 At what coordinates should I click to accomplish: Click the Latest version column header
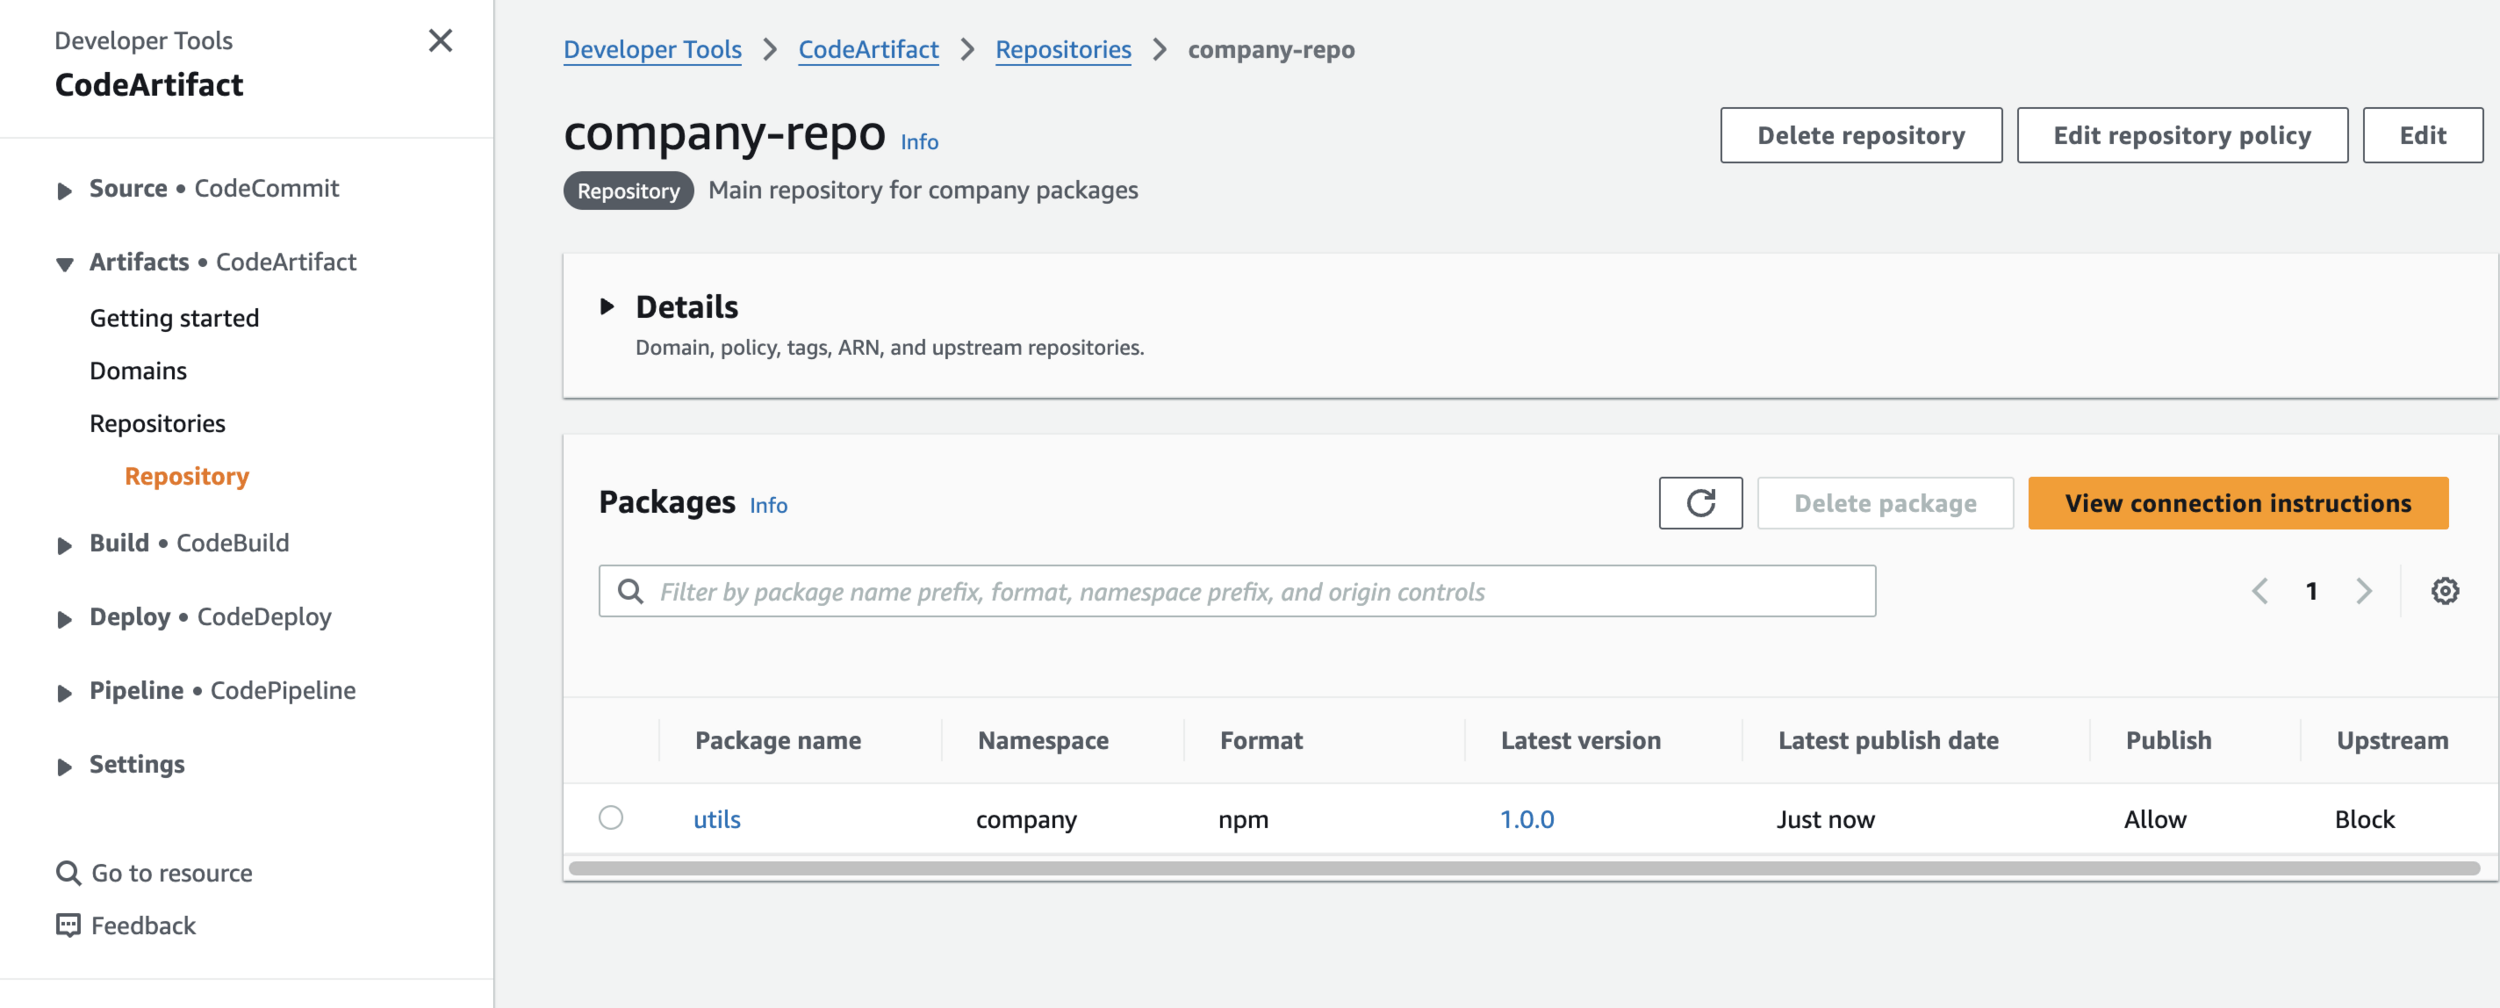click(x=1580, y=741)
